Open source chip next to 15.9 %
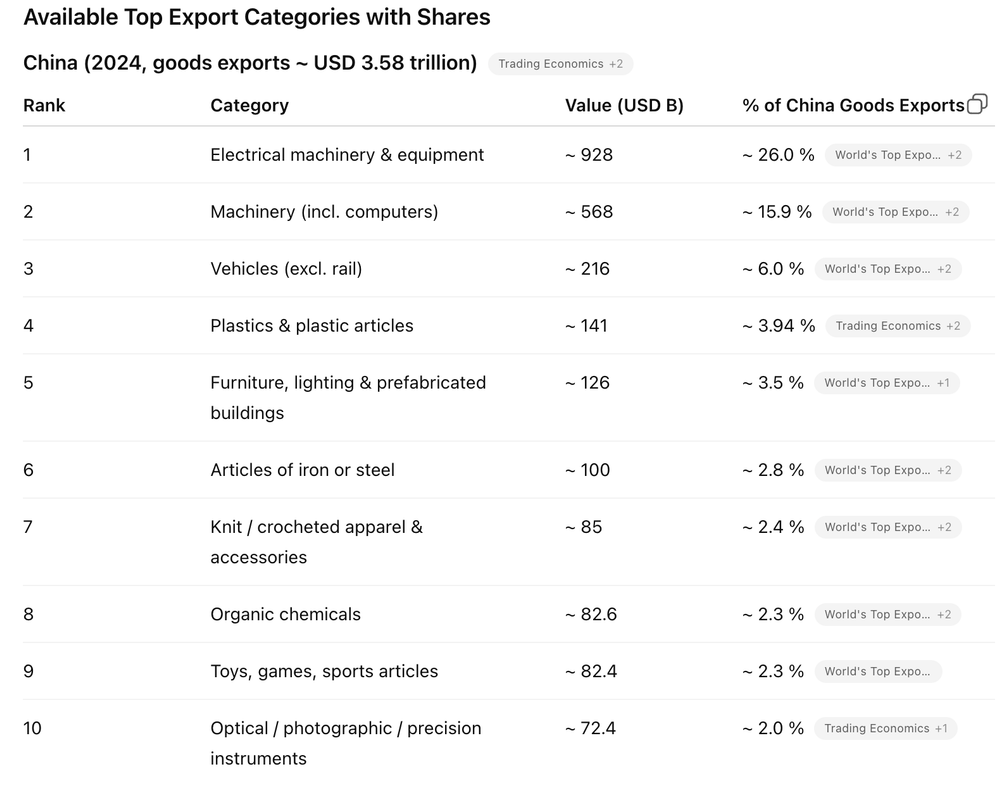 click(895, 212)
